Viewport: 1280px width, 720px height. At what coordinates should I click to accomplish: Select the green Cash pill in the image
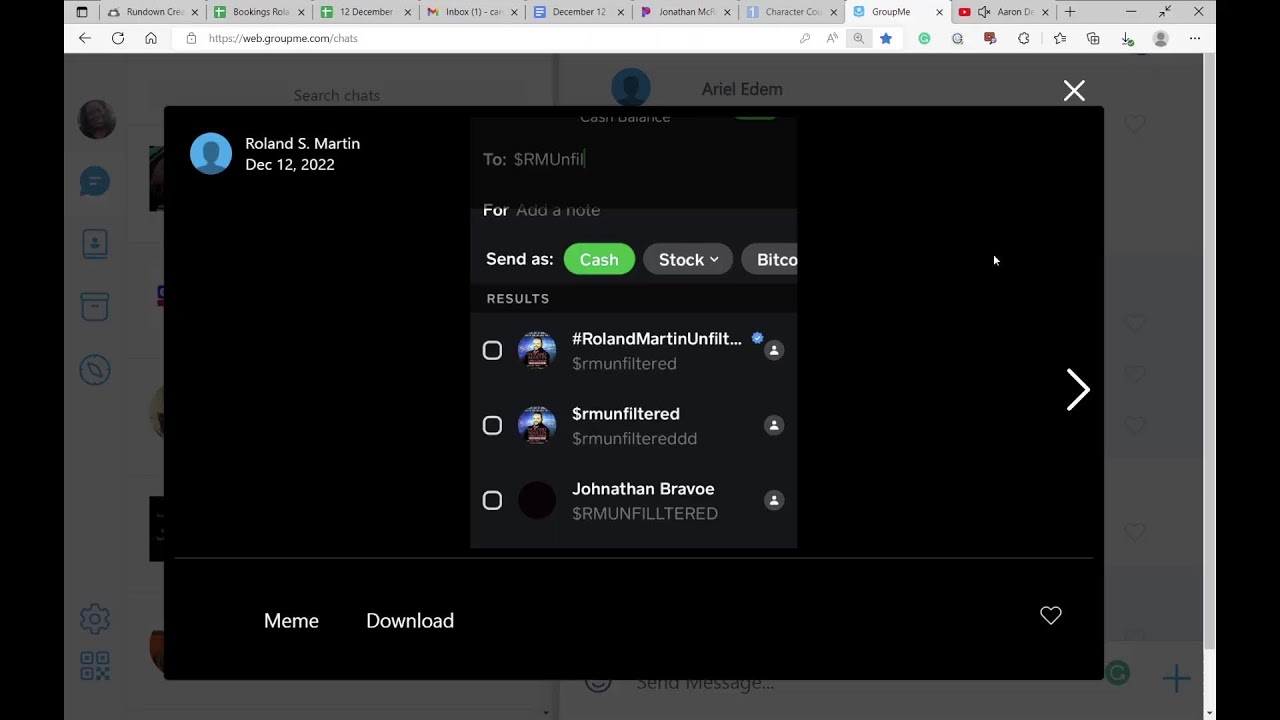(x=599, y=259)
